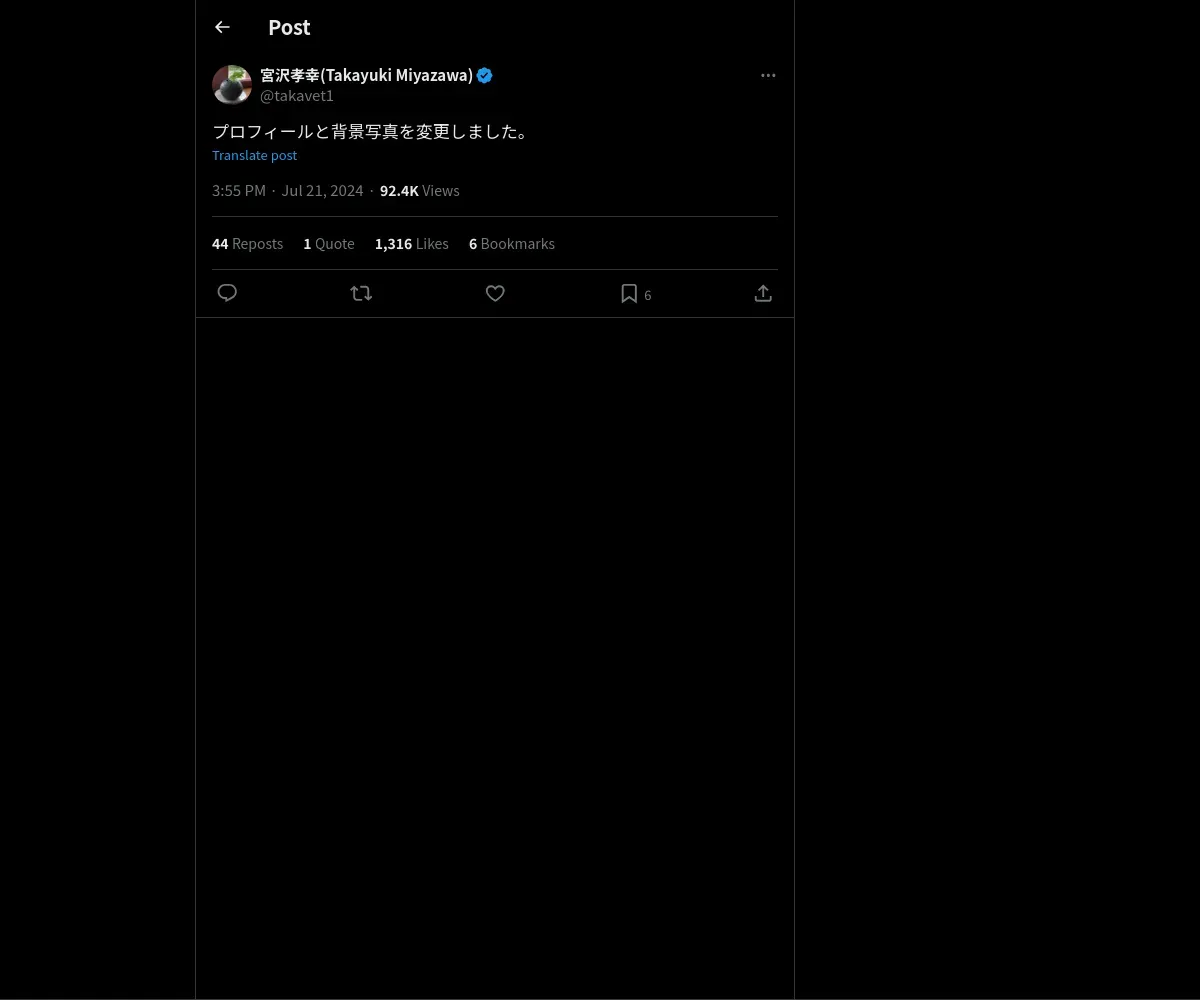Click the blue verified checkmark badge
This screenshot has height=1000, width=1200.
[485, 76]
